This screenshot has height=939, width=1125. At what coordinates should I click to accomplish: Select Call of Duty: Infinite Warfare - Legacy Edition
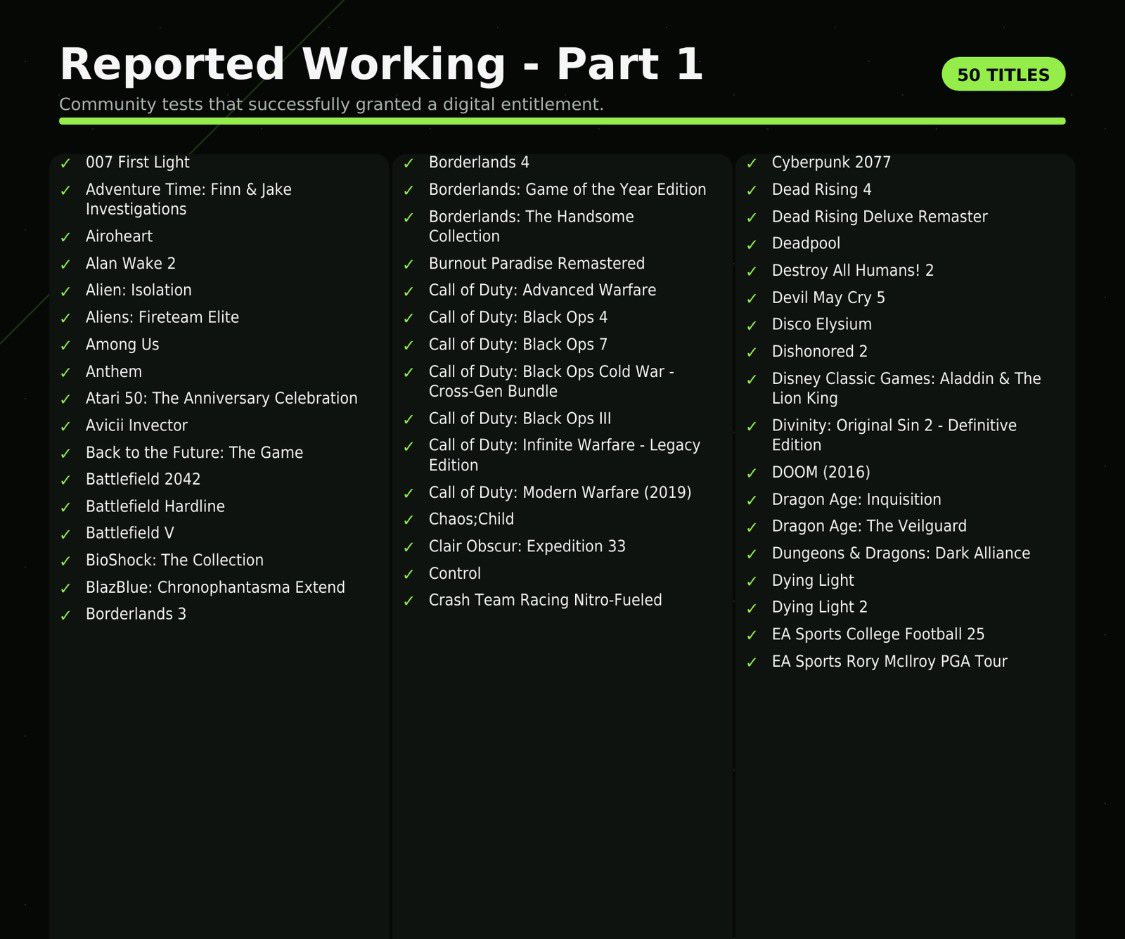click(x=564, y=455)
